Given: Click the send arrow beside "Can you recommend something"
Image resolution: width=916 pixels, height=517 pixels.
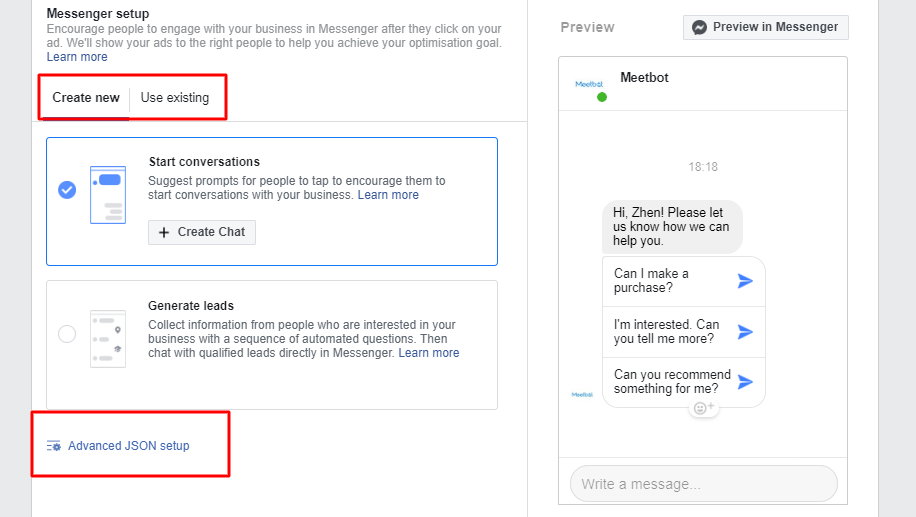Looking at the screenshot, I should click(745, 382).
